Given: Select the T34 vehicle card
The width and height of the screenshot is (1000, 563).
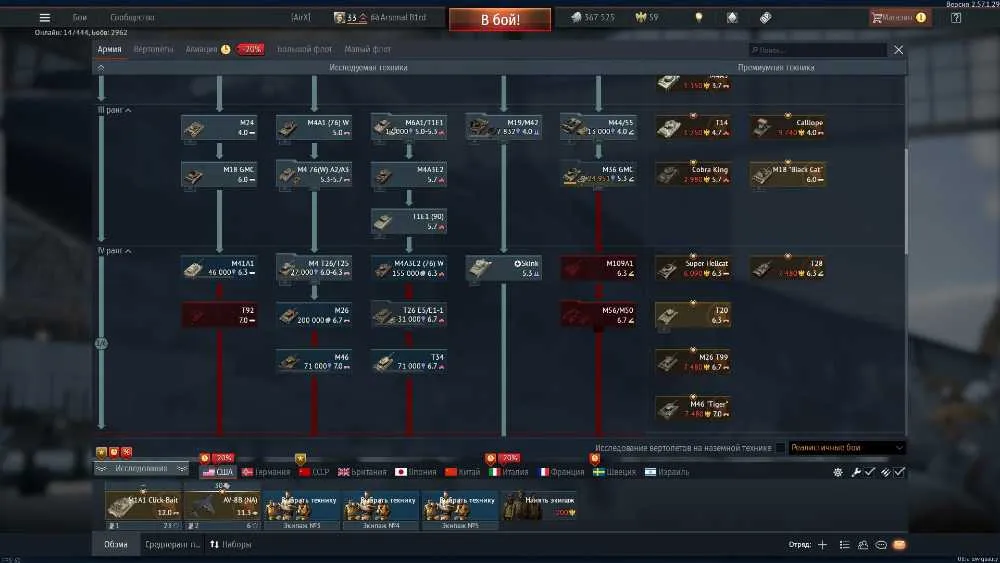Looking at the screenshot, I should tap(409, 362).
